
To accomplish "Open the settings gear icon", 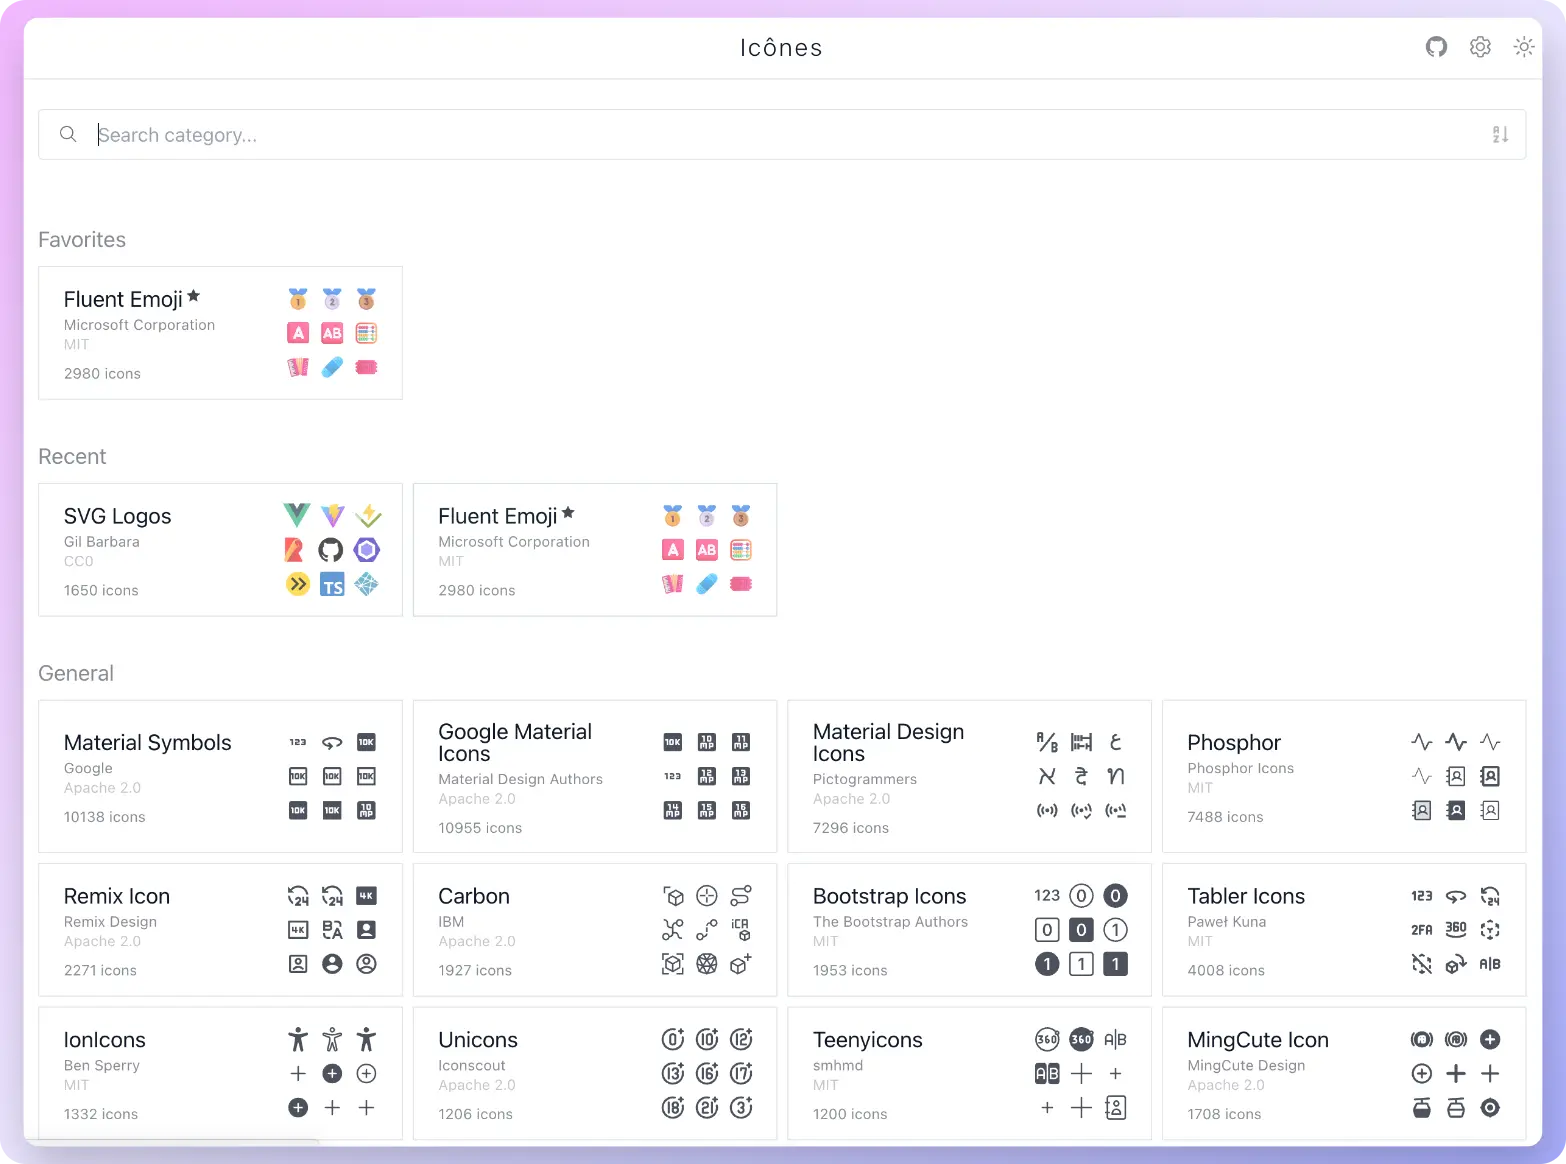I will 1480,47.
